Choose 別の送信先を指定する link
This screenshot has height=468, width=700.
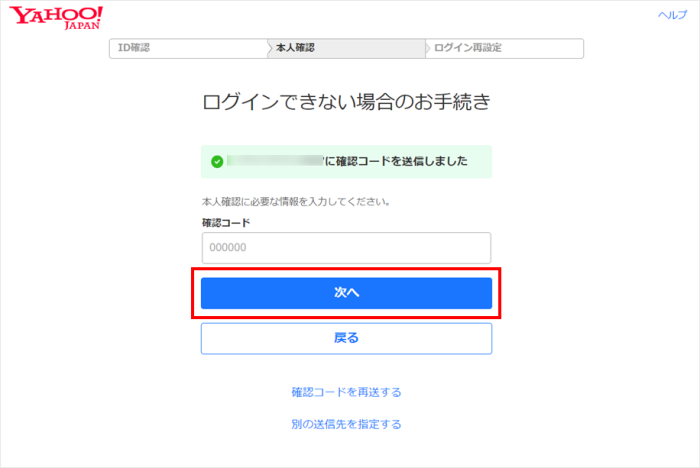(x=346, y=424)
